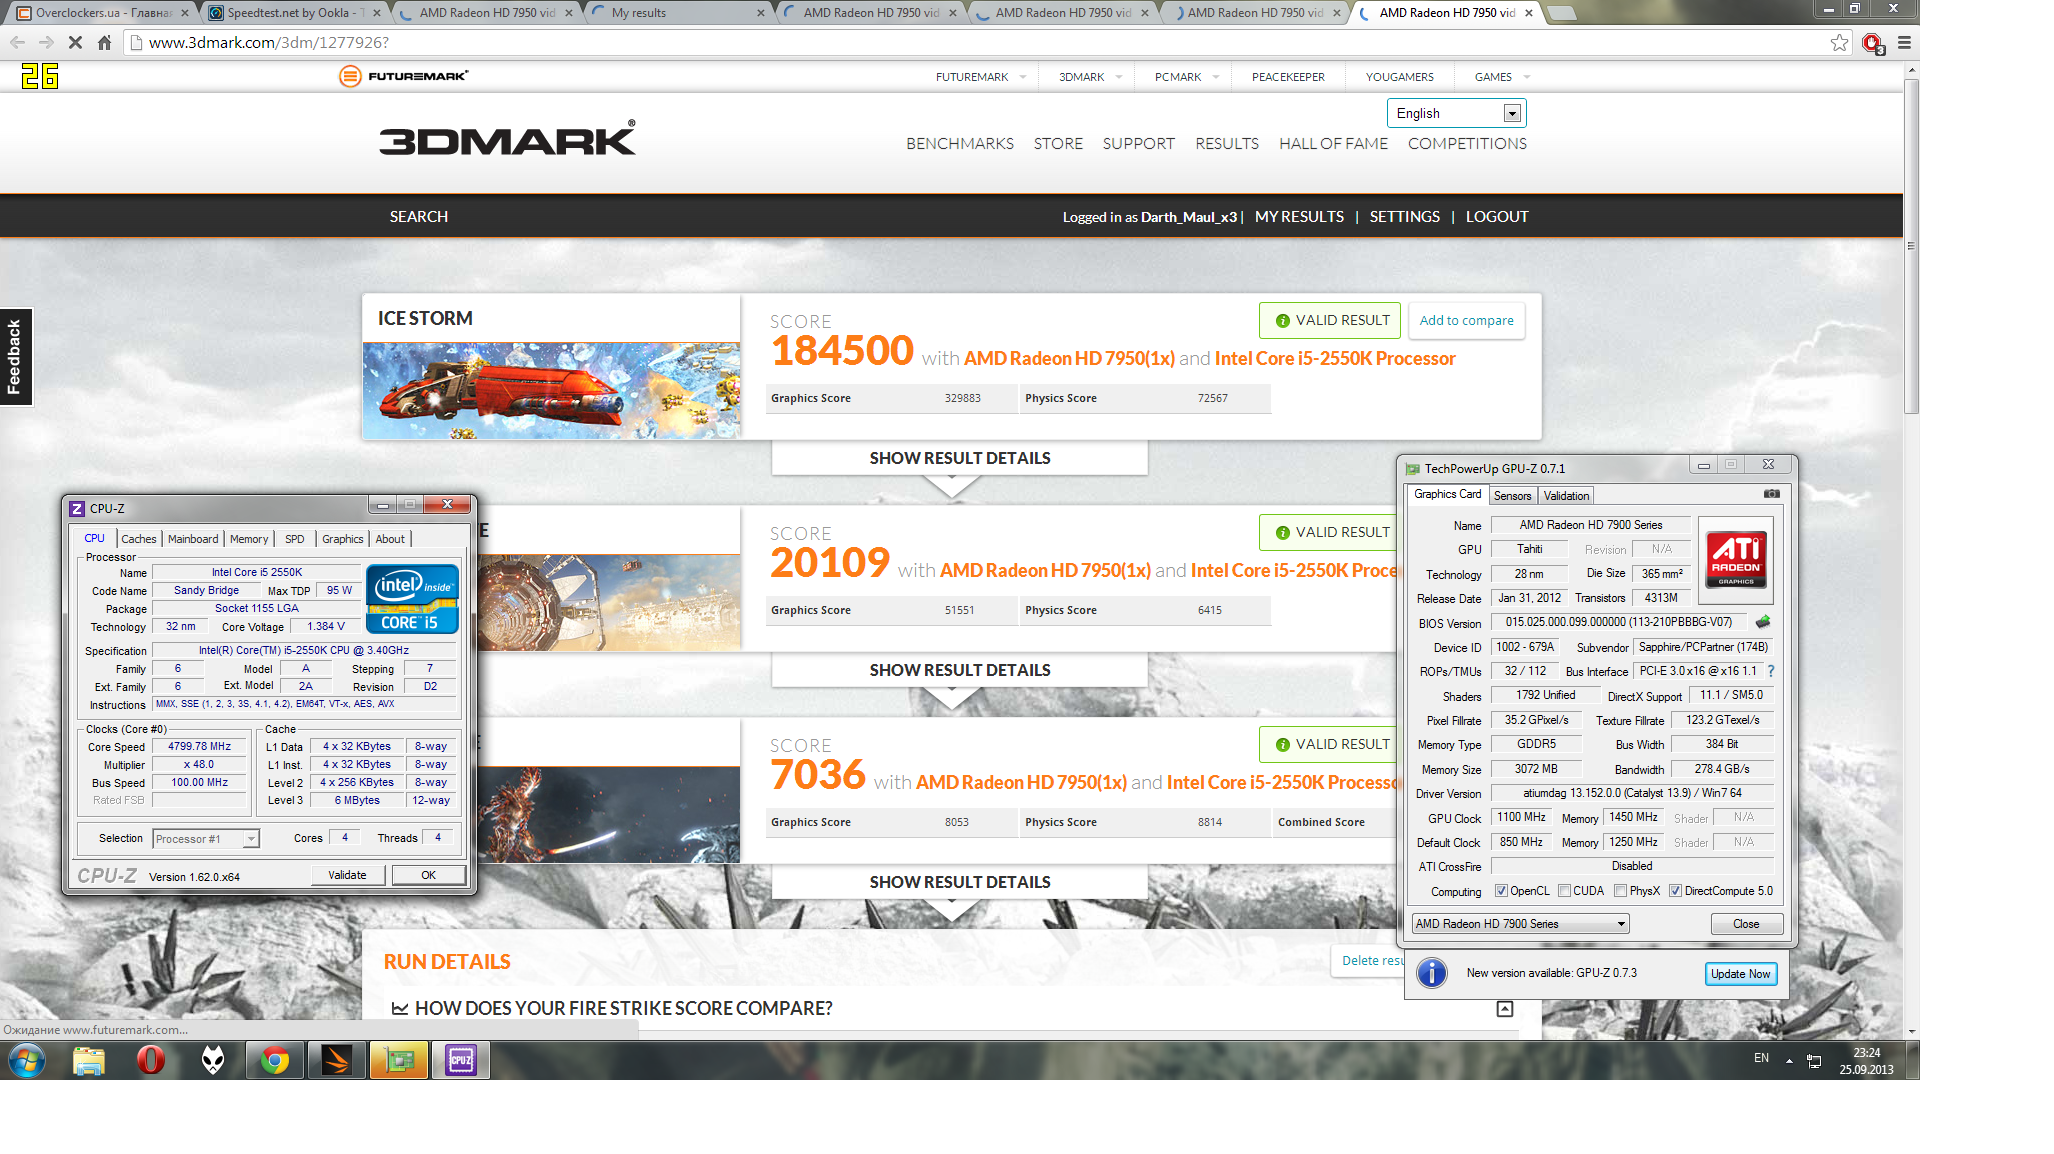Click Update Now in the GPU-Z notice

pyautogui.click(x=1740, y=974)
